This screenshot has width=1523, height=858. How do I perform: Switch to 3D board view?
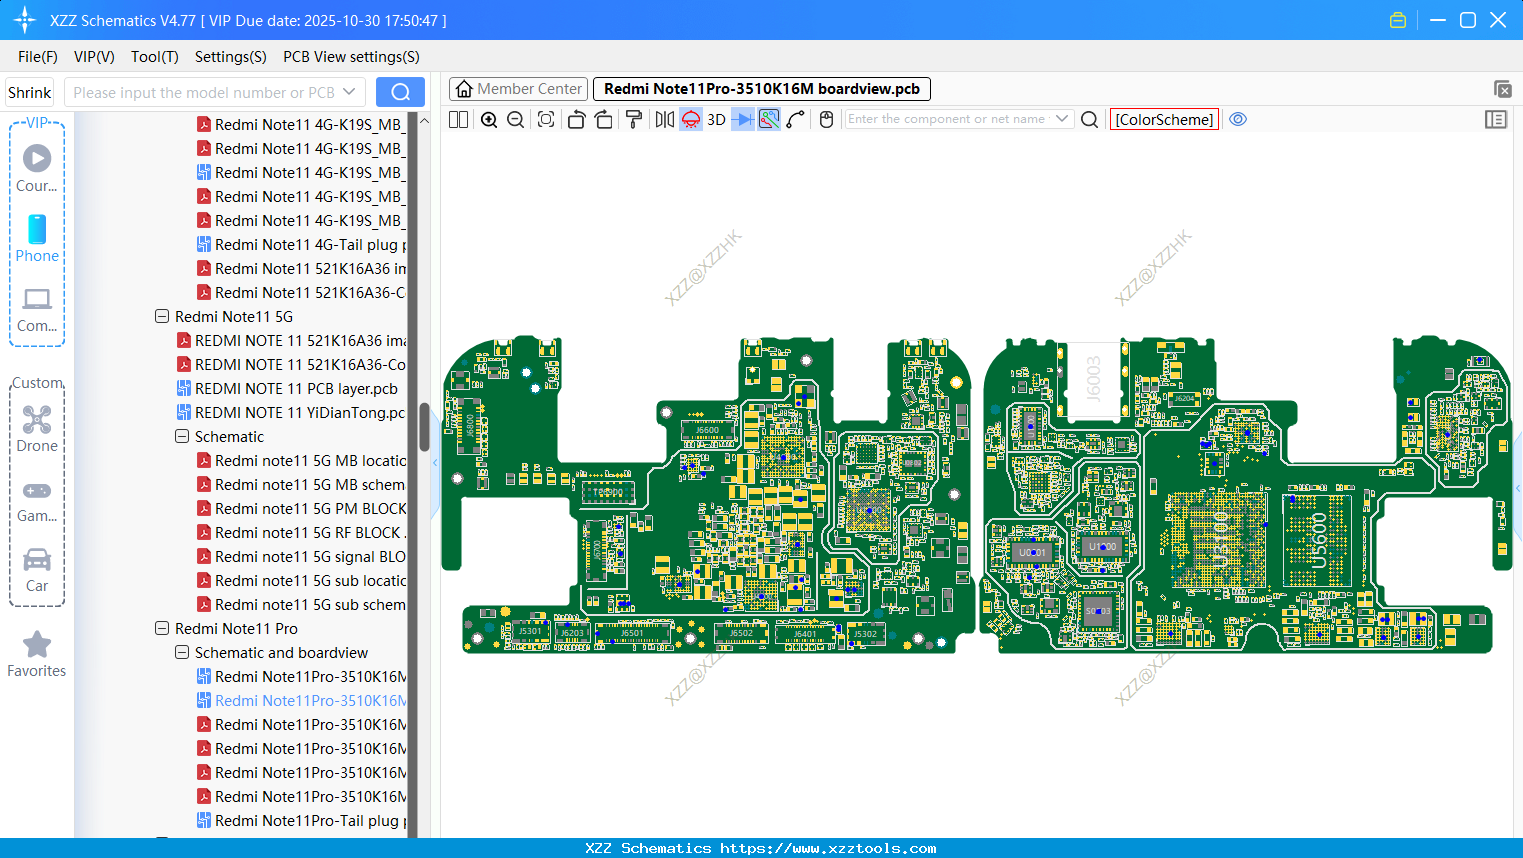(x=716, y=120)
